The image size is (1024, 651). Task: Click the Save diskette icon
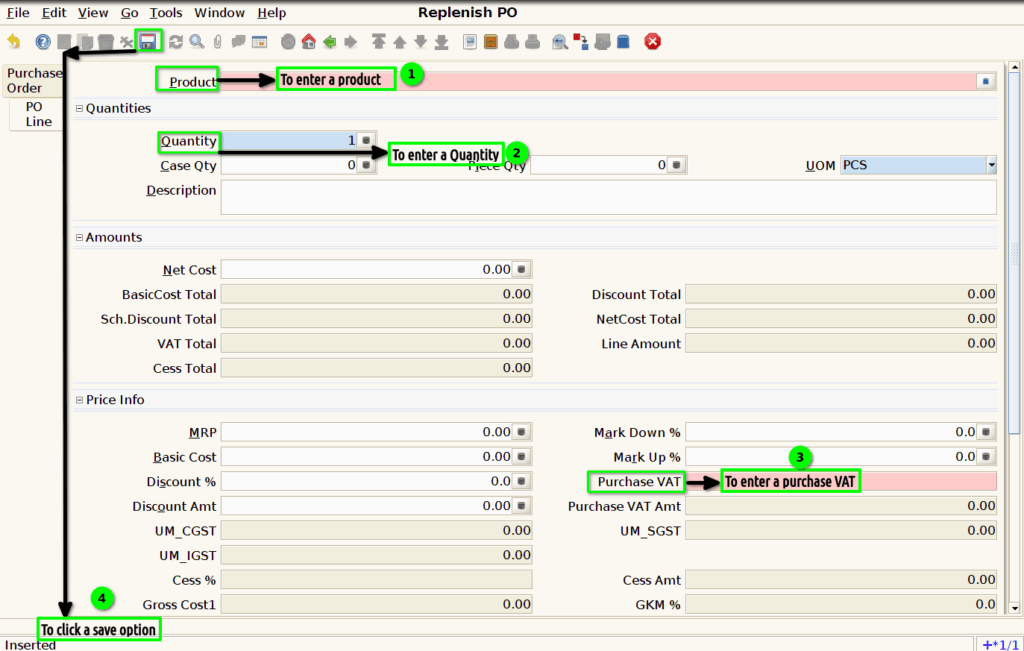coord(148,42)
